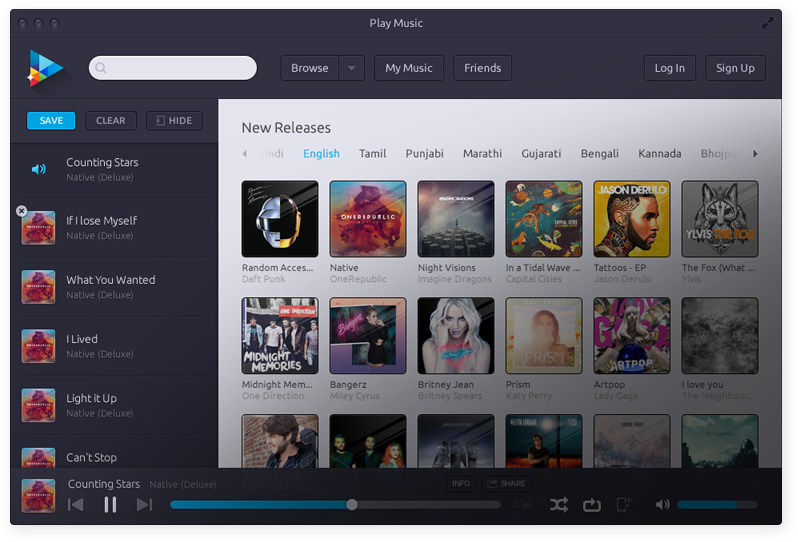
Task: Click the Browse button
Action: (x=309, y=68)
